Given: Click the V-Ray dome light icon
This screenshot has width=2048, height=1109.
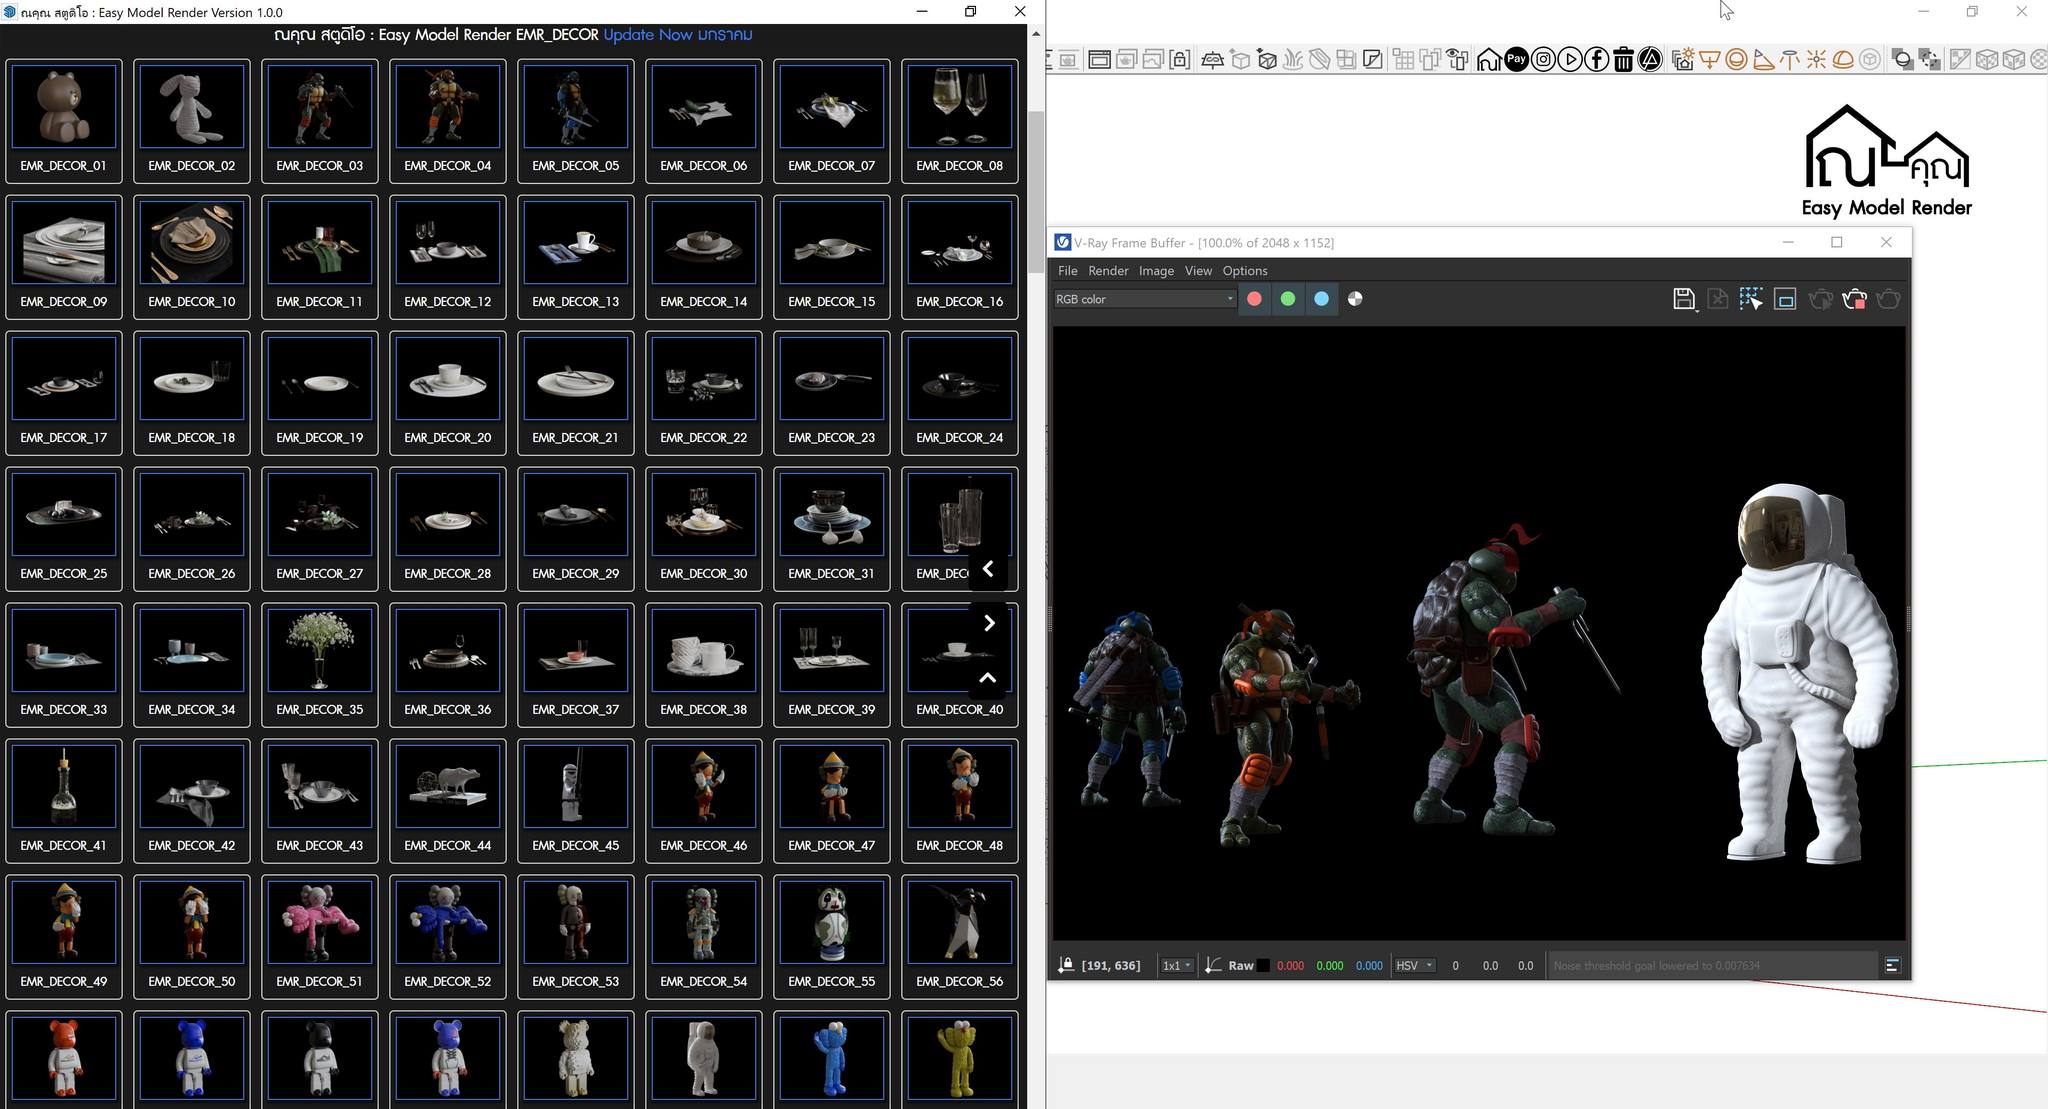Looking at the screenshot, I should 1843,60.
